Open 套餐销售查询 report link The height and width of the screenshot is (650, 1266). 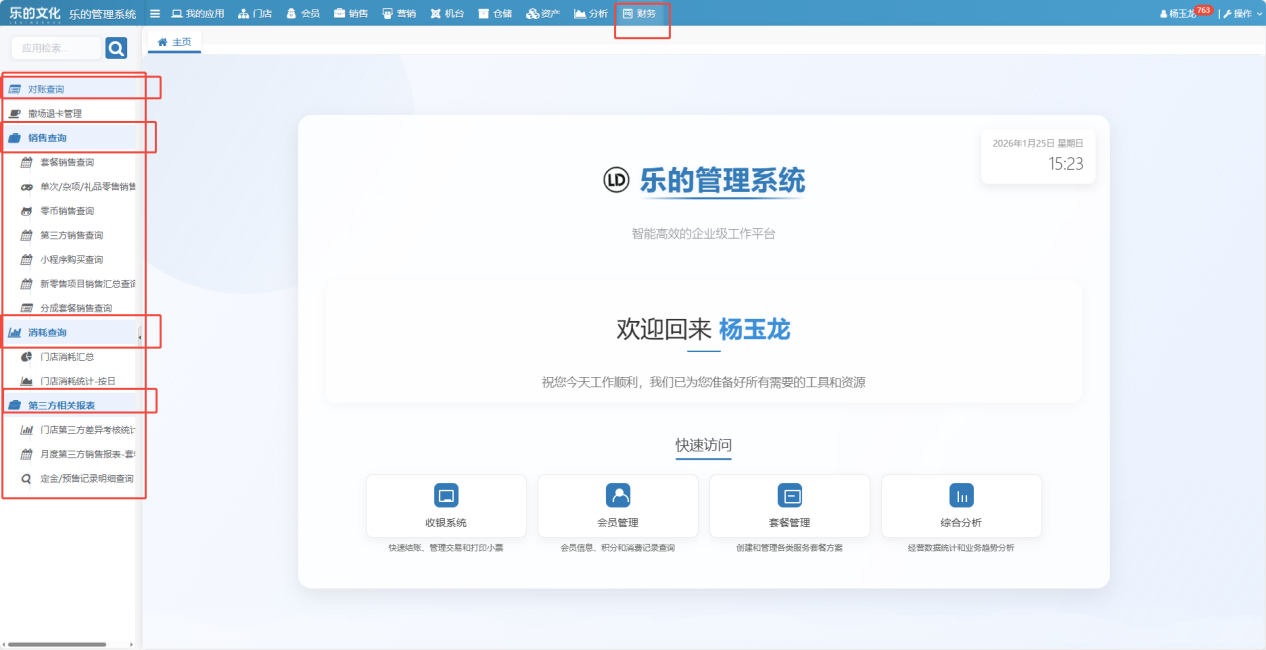coord(67,162)
